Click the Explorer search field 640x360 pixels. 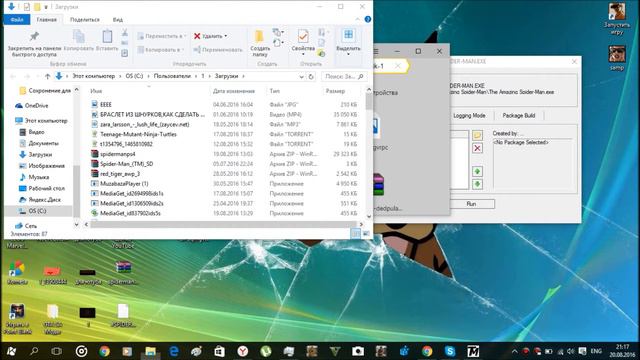[x=344, y=76]
